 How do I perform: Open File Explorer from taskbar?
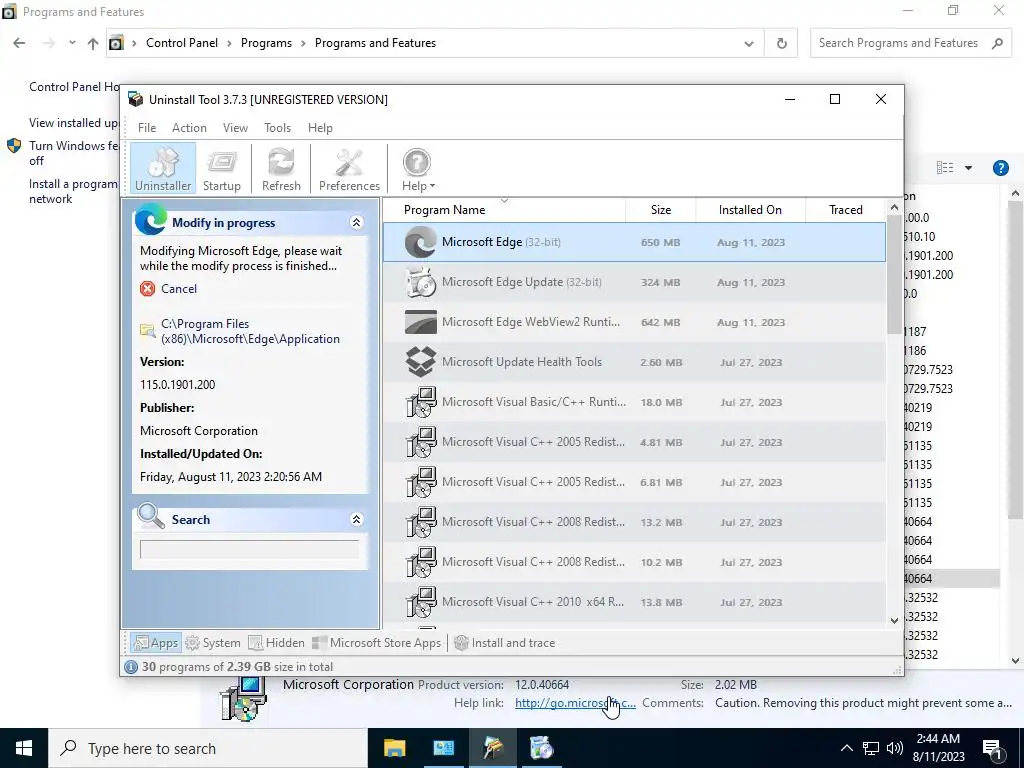pos(394,748)
